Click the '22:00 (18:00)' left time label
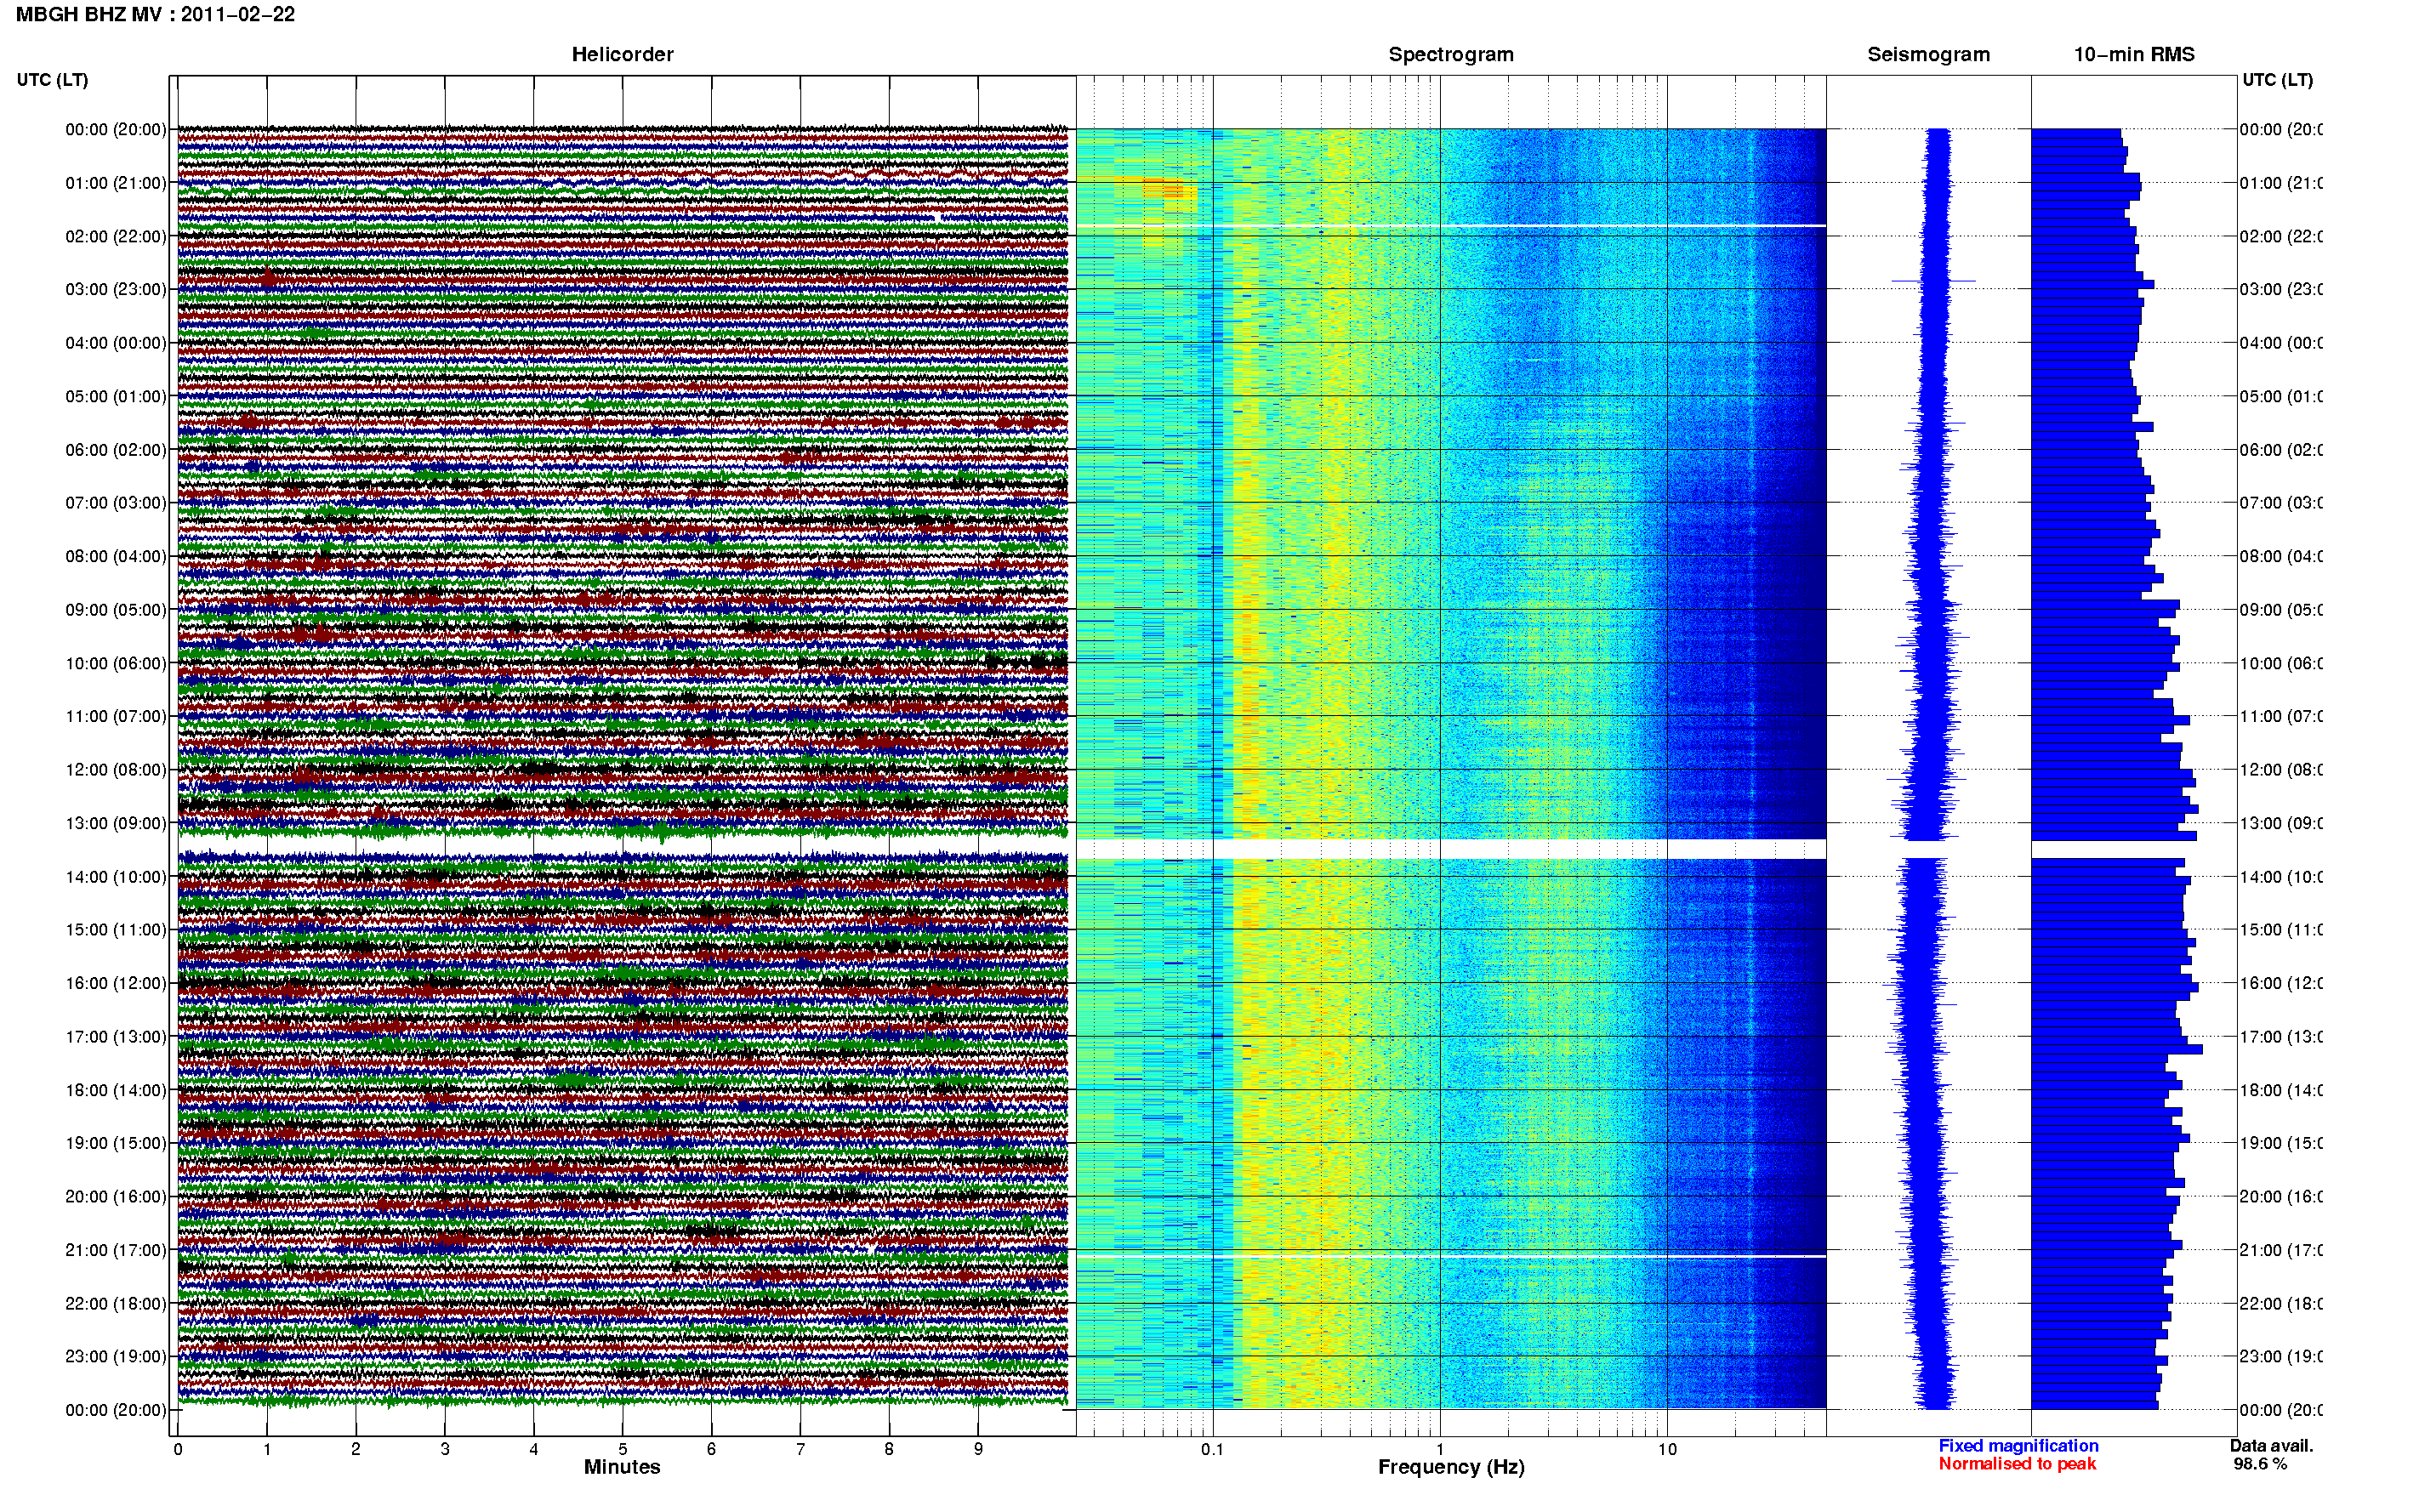Viewport: 2419px width, 1512px height. 116,1304
